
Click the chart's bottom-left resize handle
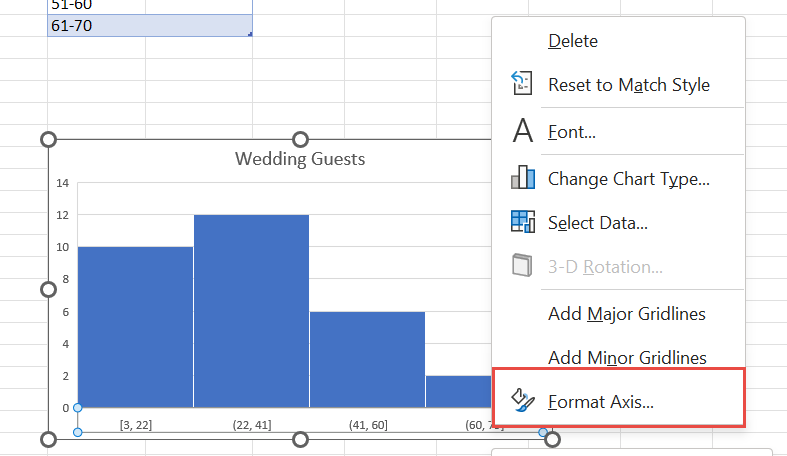tap(48, 439)
